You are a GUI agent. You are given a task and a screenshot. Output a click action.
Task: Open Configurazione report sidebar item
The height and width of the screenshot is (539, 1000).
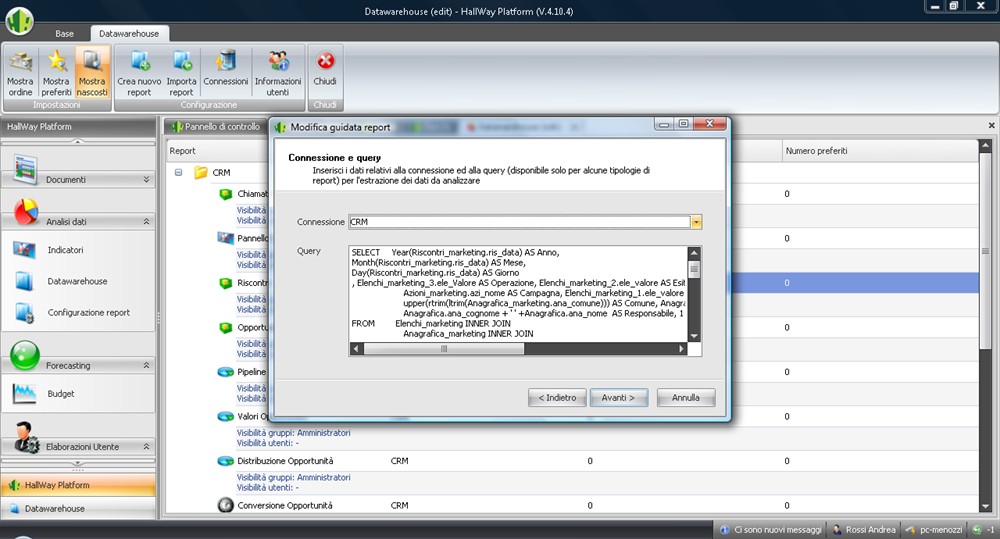[89, 313]
